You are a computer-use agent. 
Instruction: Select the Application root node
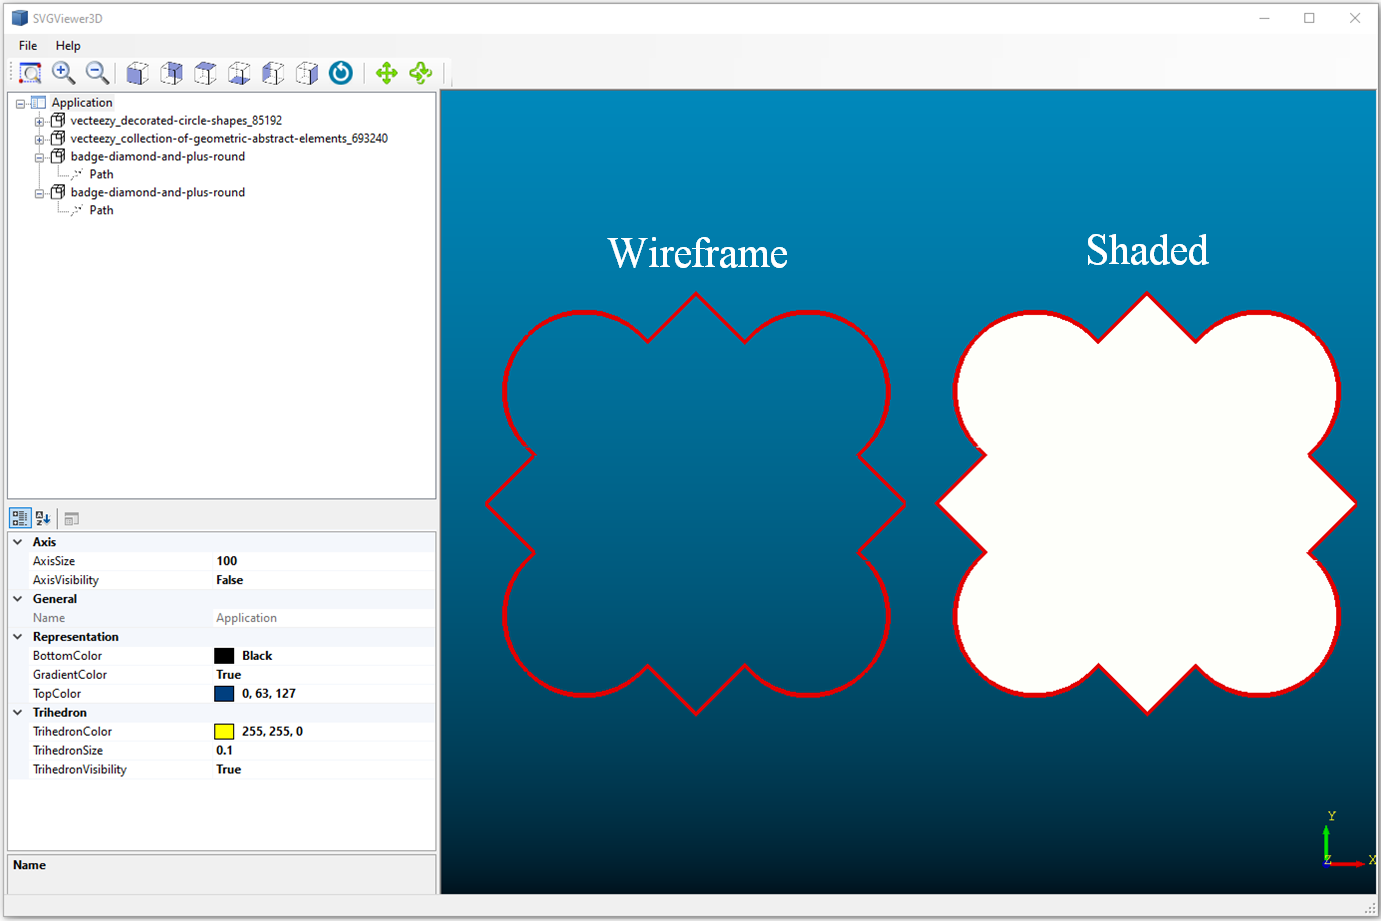coord(82,103)
